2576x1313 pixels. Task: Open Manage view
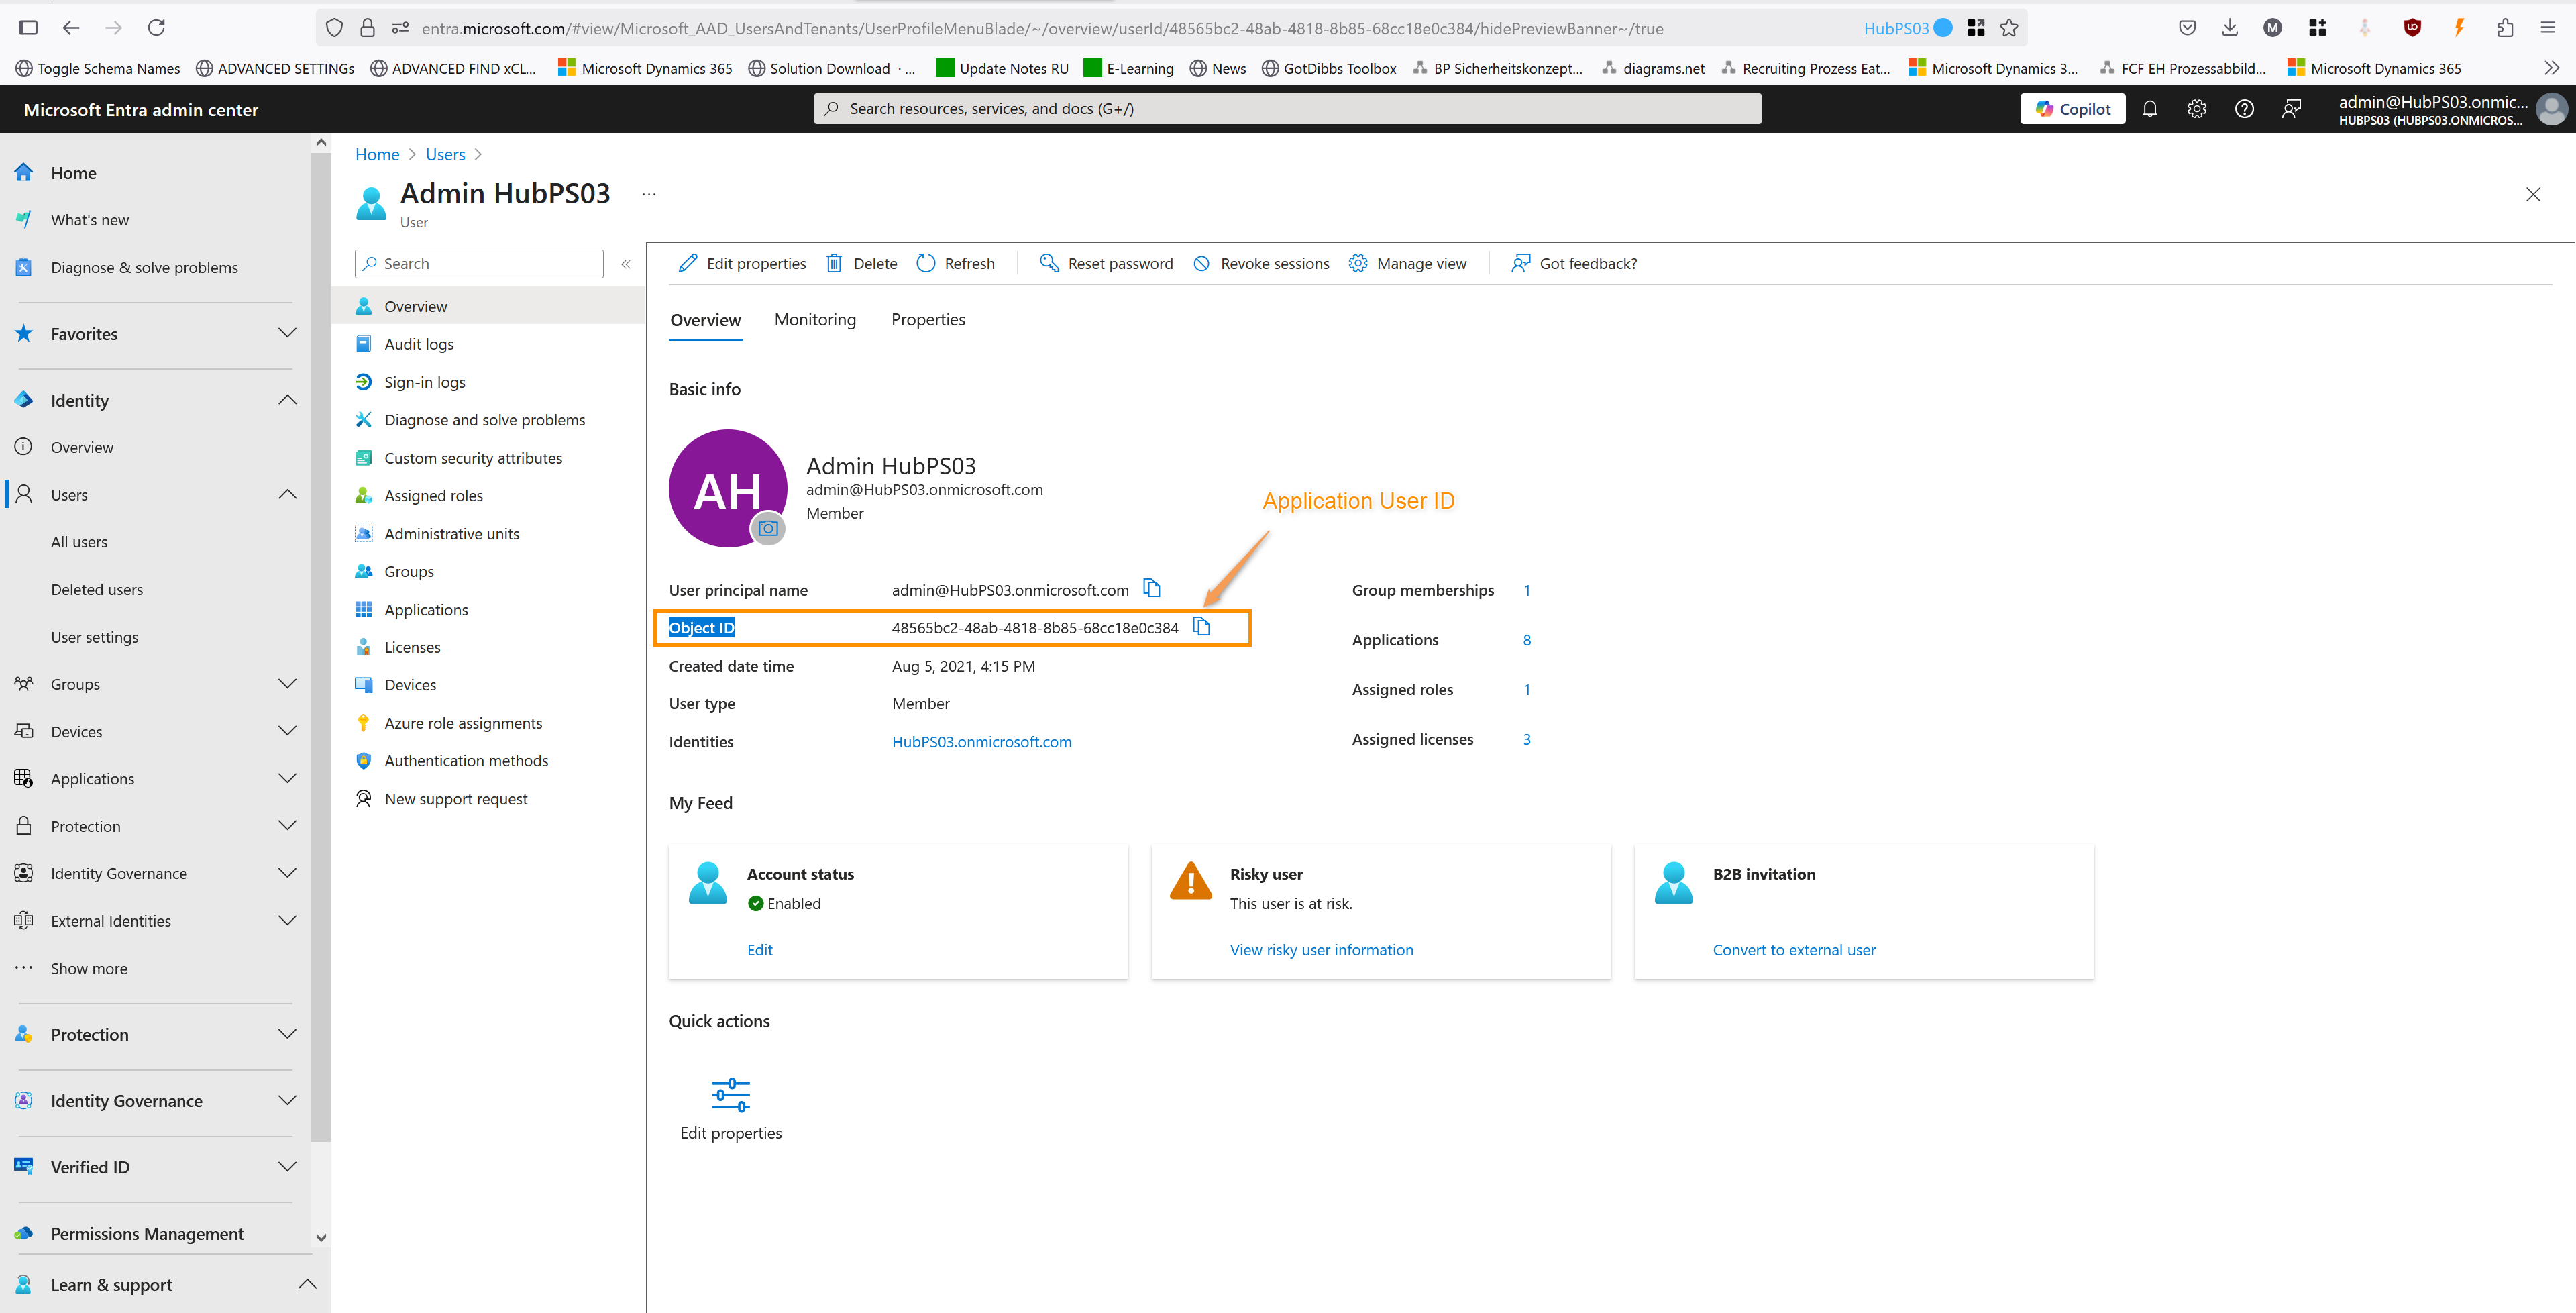tap(1407, 263)
